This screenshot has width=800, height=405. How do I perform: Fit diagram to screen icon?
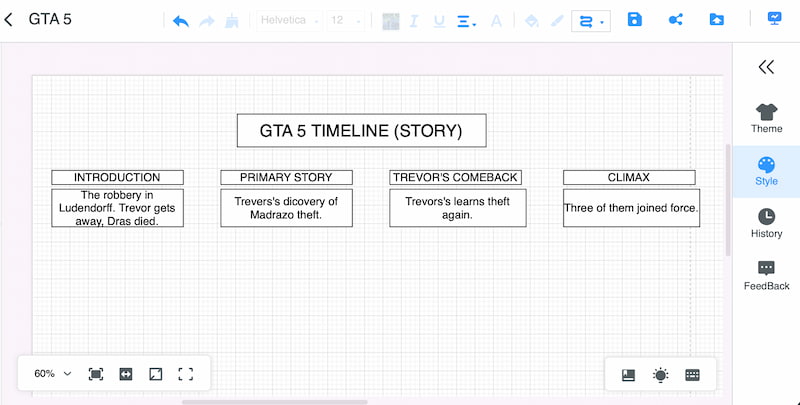coord(95,374)
